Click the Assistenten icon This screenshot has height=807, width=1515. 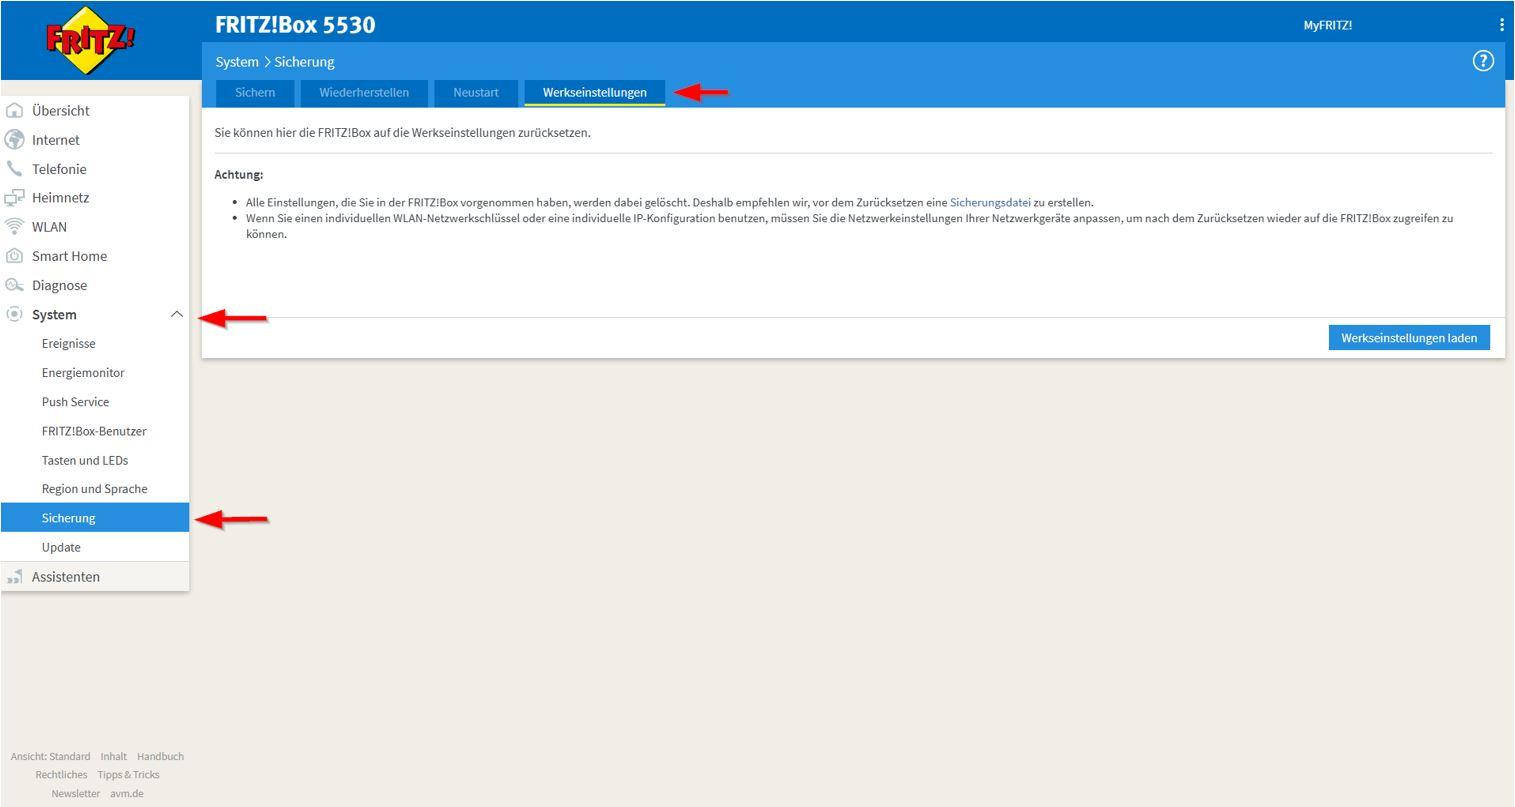pos(15,576)
